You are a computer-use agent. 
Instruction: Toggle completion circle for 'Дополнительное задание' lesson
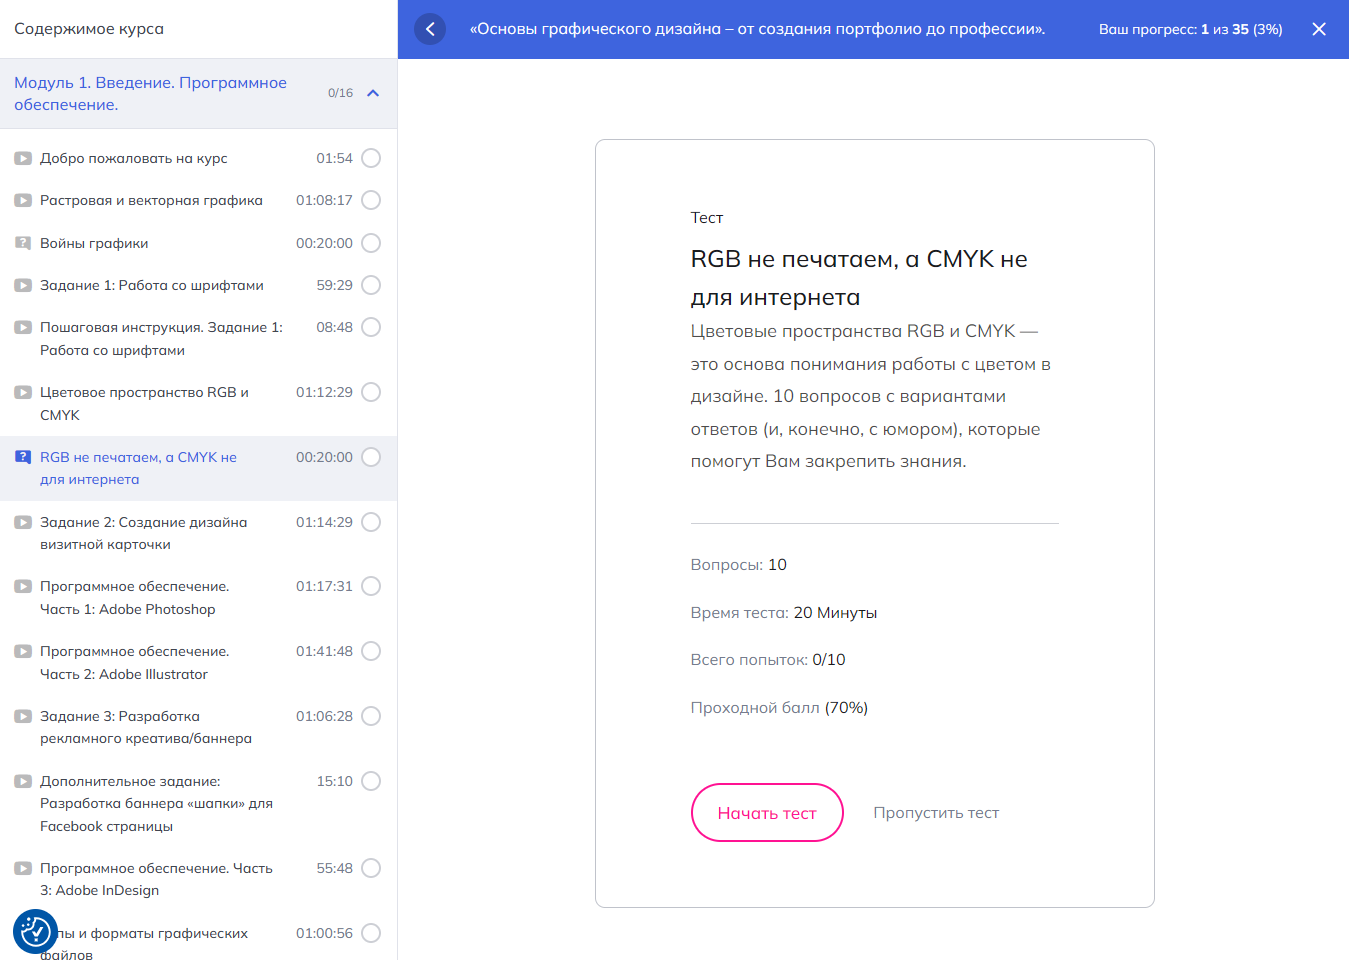point(371,781)
